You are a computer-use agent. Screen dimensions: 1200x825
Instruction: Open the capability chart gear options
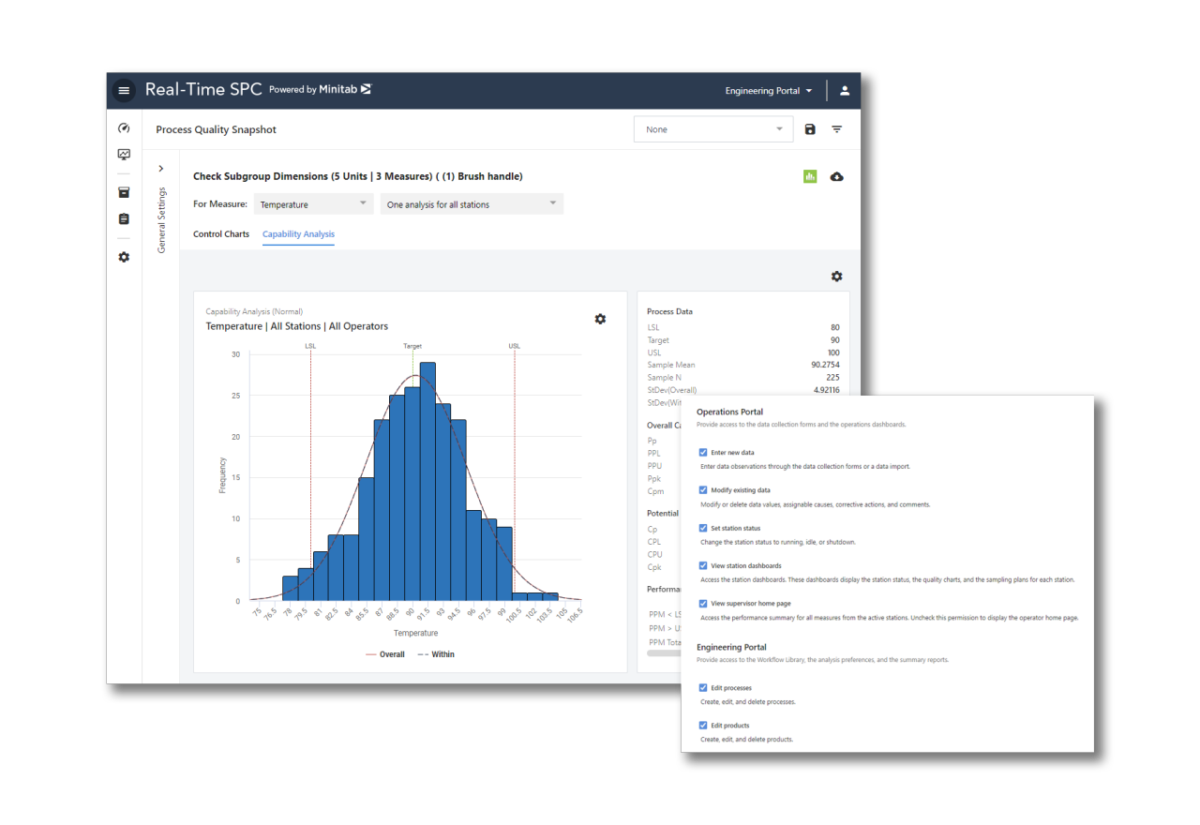point(600,318)
